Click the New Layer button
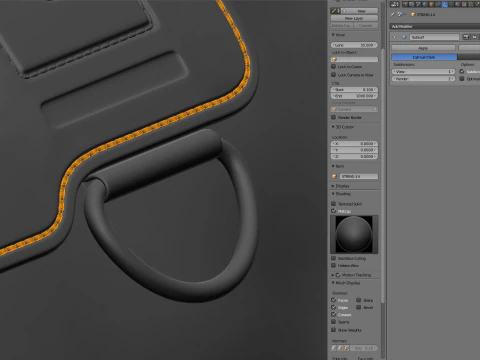The height and width of the screenshot is (360, 480). 354,18
